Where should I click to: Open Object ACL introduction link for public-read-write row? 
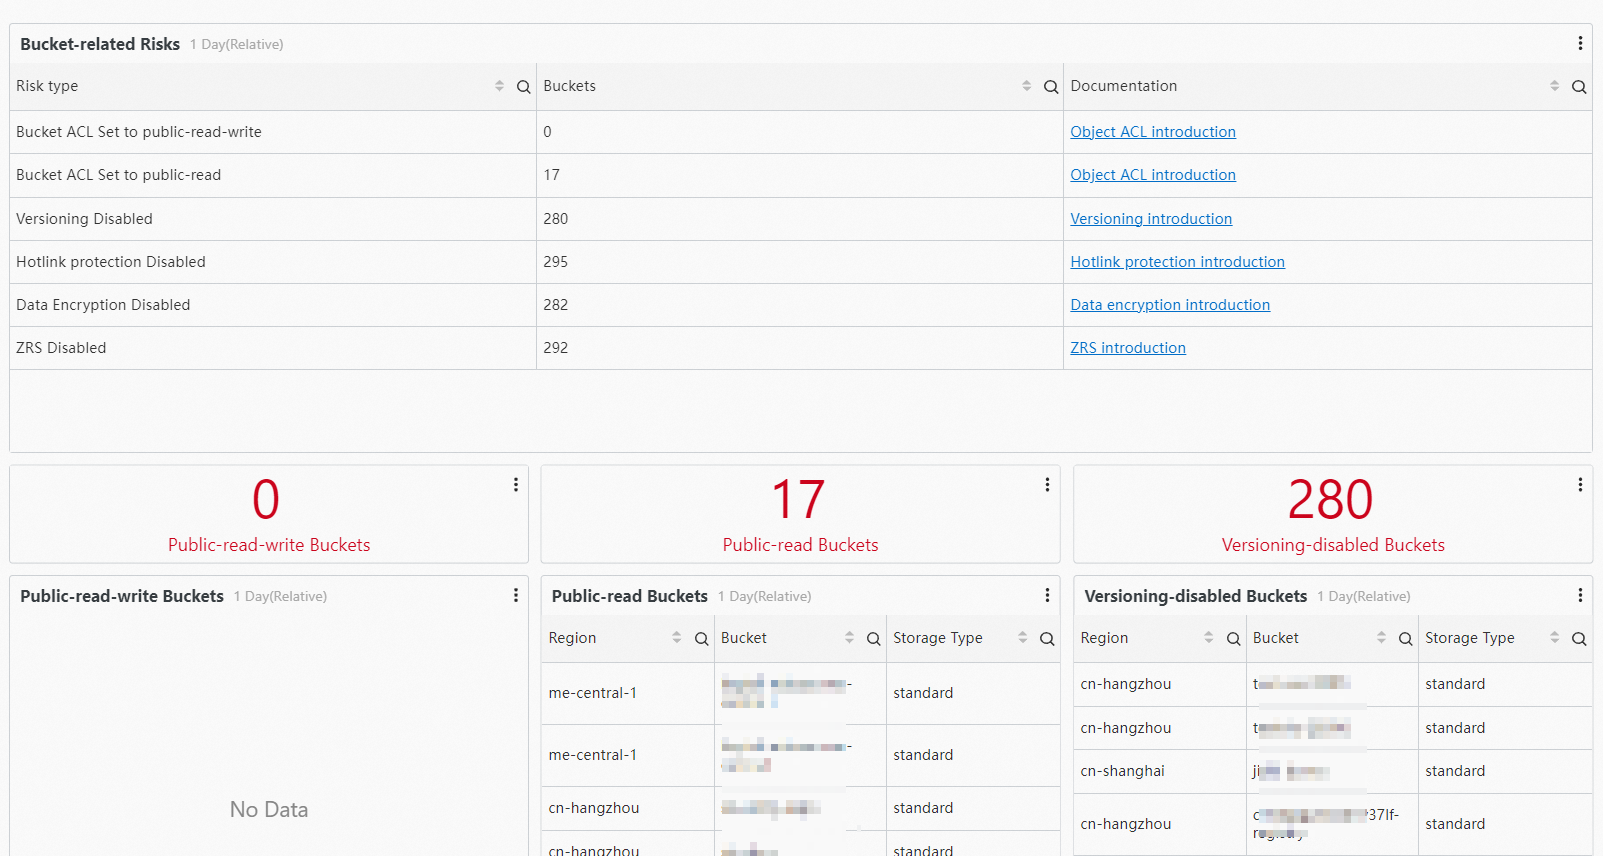coord(1153,132)
